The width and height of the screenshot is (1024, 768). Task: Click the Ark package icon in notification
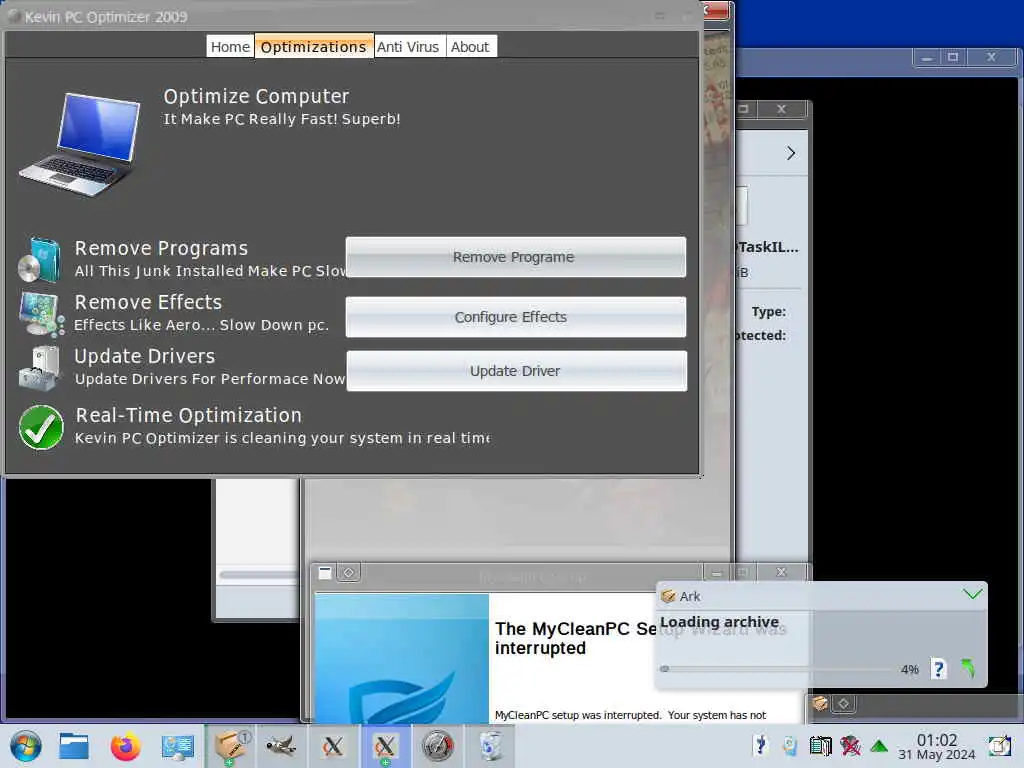click(x=668, y=596)
